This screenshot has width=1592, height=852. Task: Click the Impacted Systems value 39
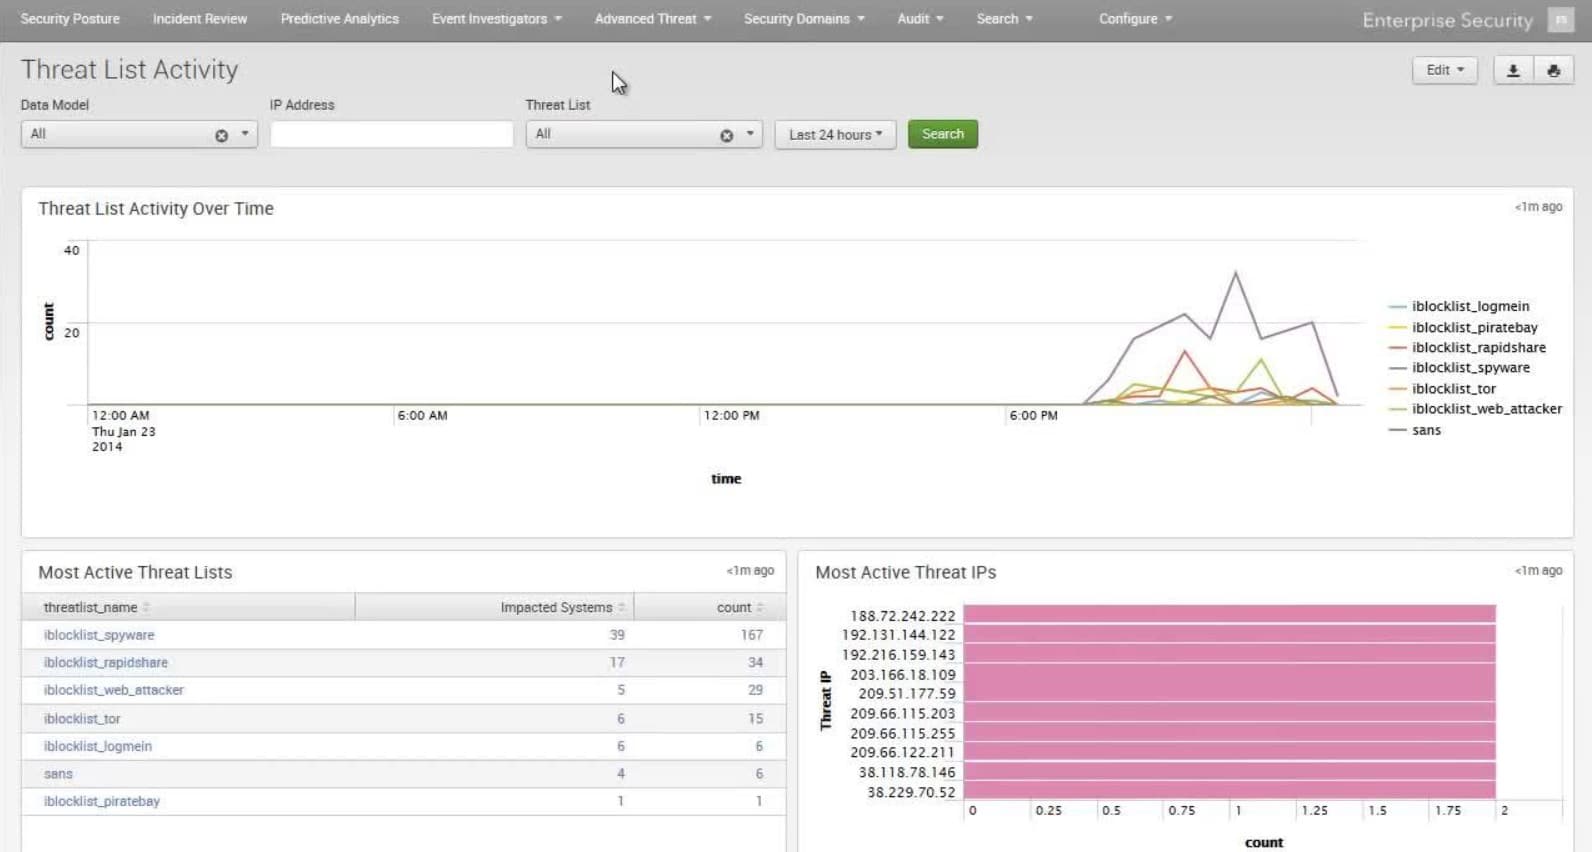pyautogui.click(x=617, y=635)
